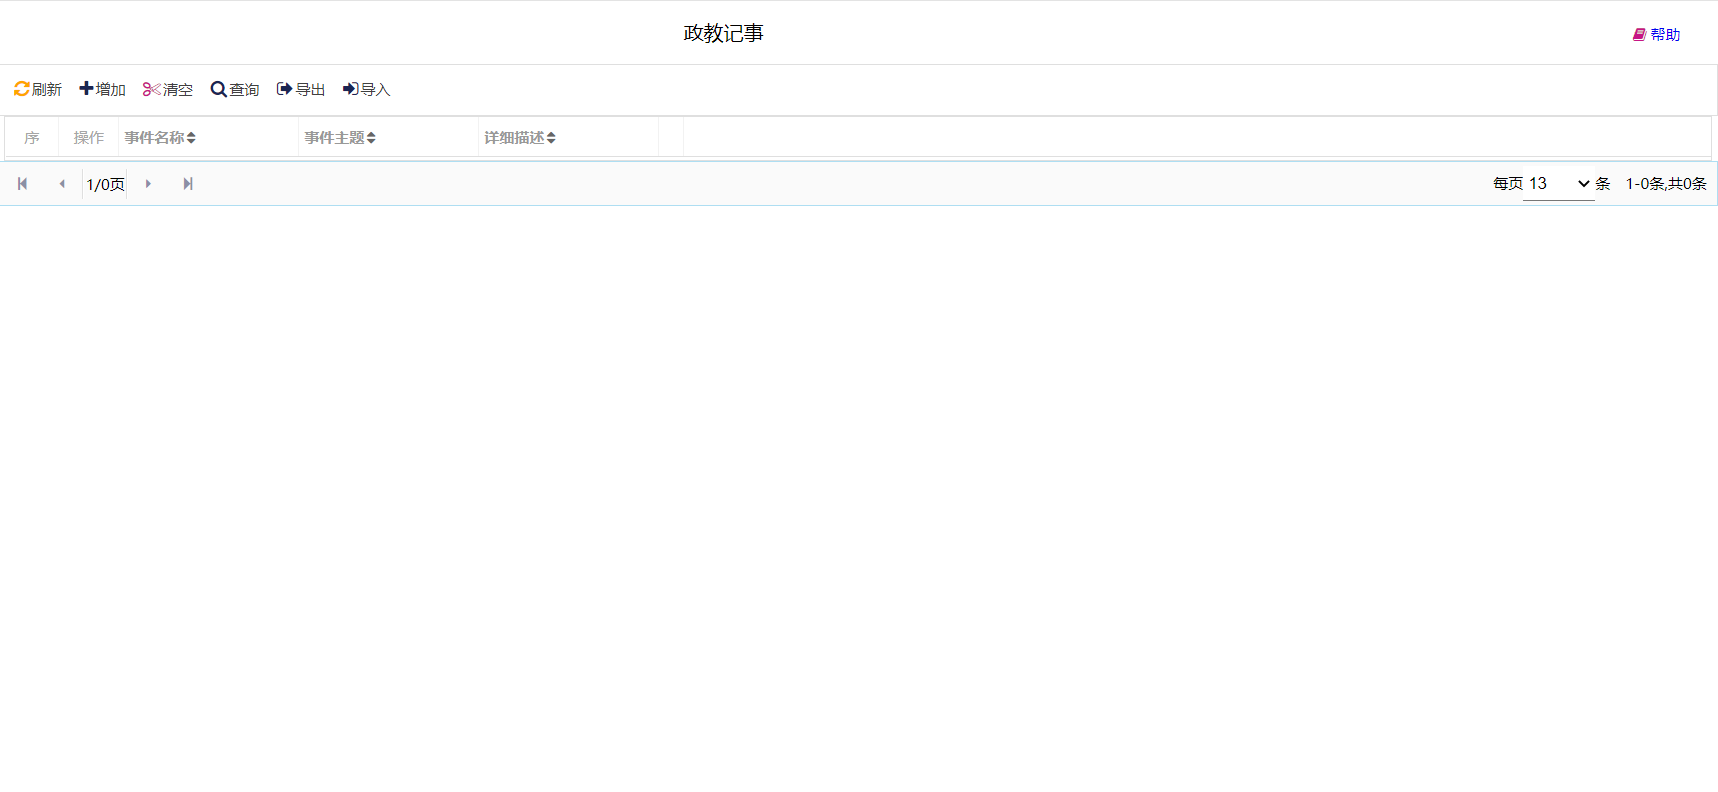Click the 政教记事 page title

tap(724, 33)
